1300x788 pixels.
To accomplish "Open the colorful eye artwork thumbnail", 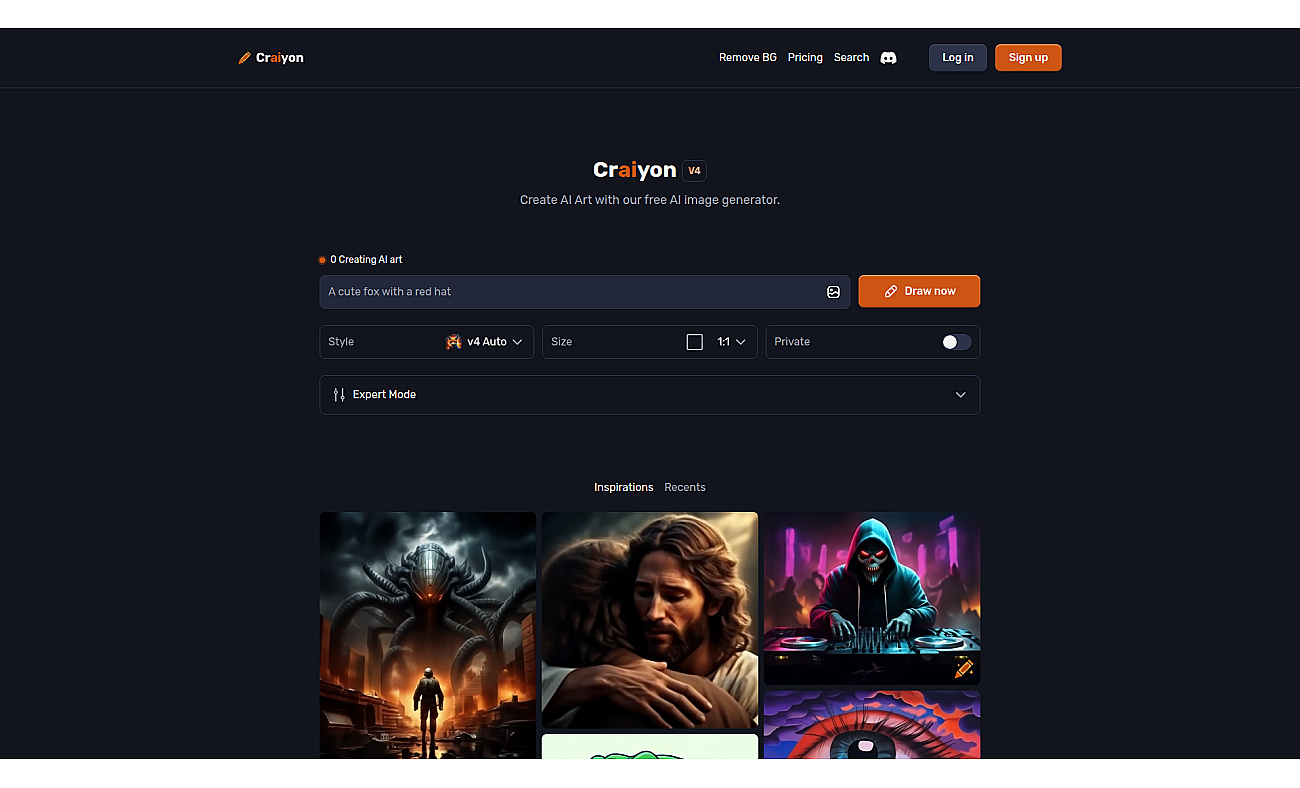I will tap(872, 724).
